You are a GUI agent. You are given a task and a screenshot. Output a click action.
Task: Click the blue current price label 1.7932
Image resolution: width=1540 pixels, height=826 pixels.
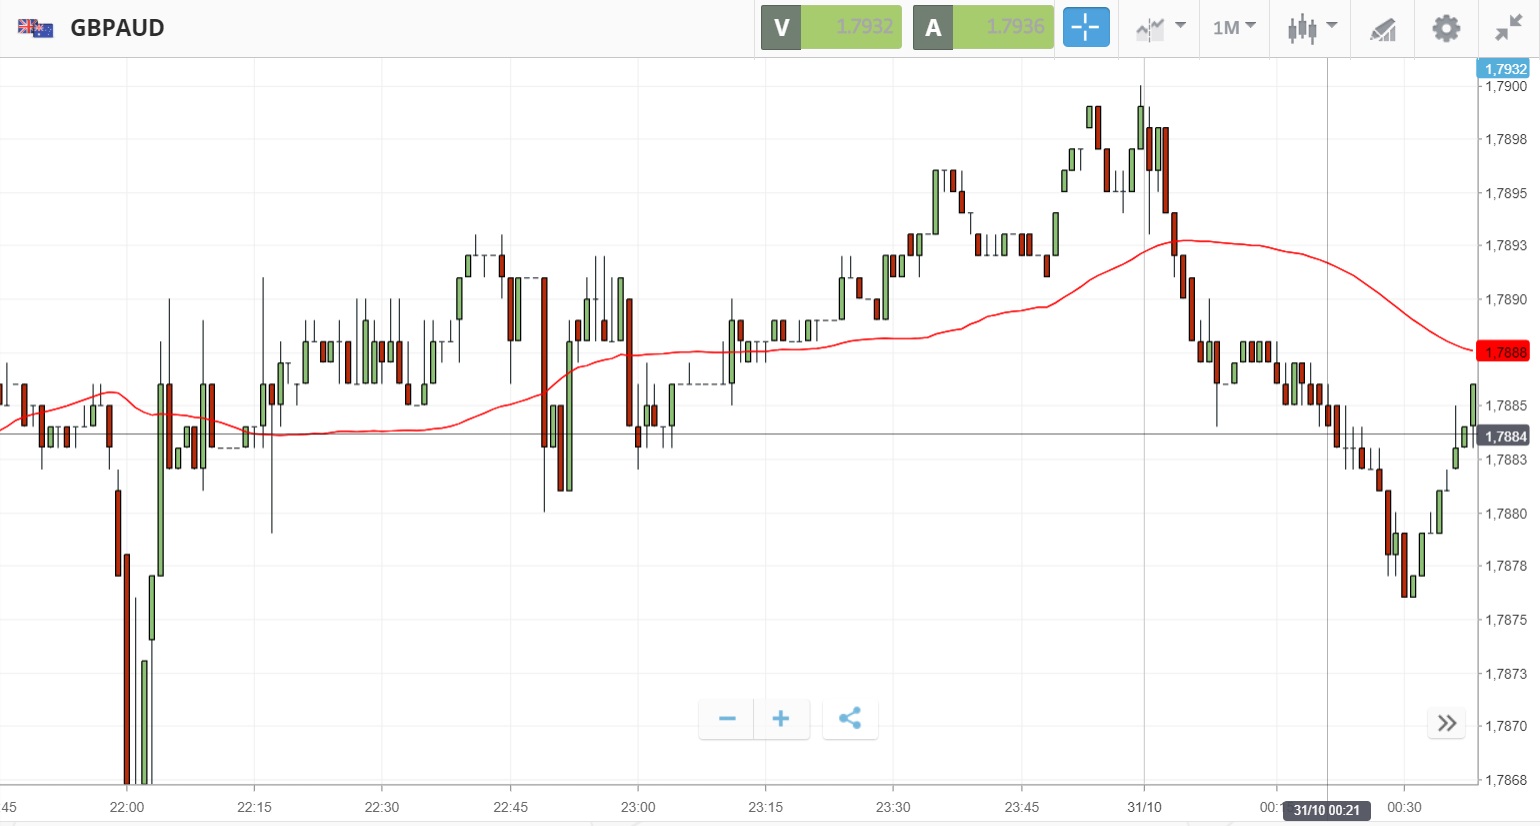pos(1503,69)
